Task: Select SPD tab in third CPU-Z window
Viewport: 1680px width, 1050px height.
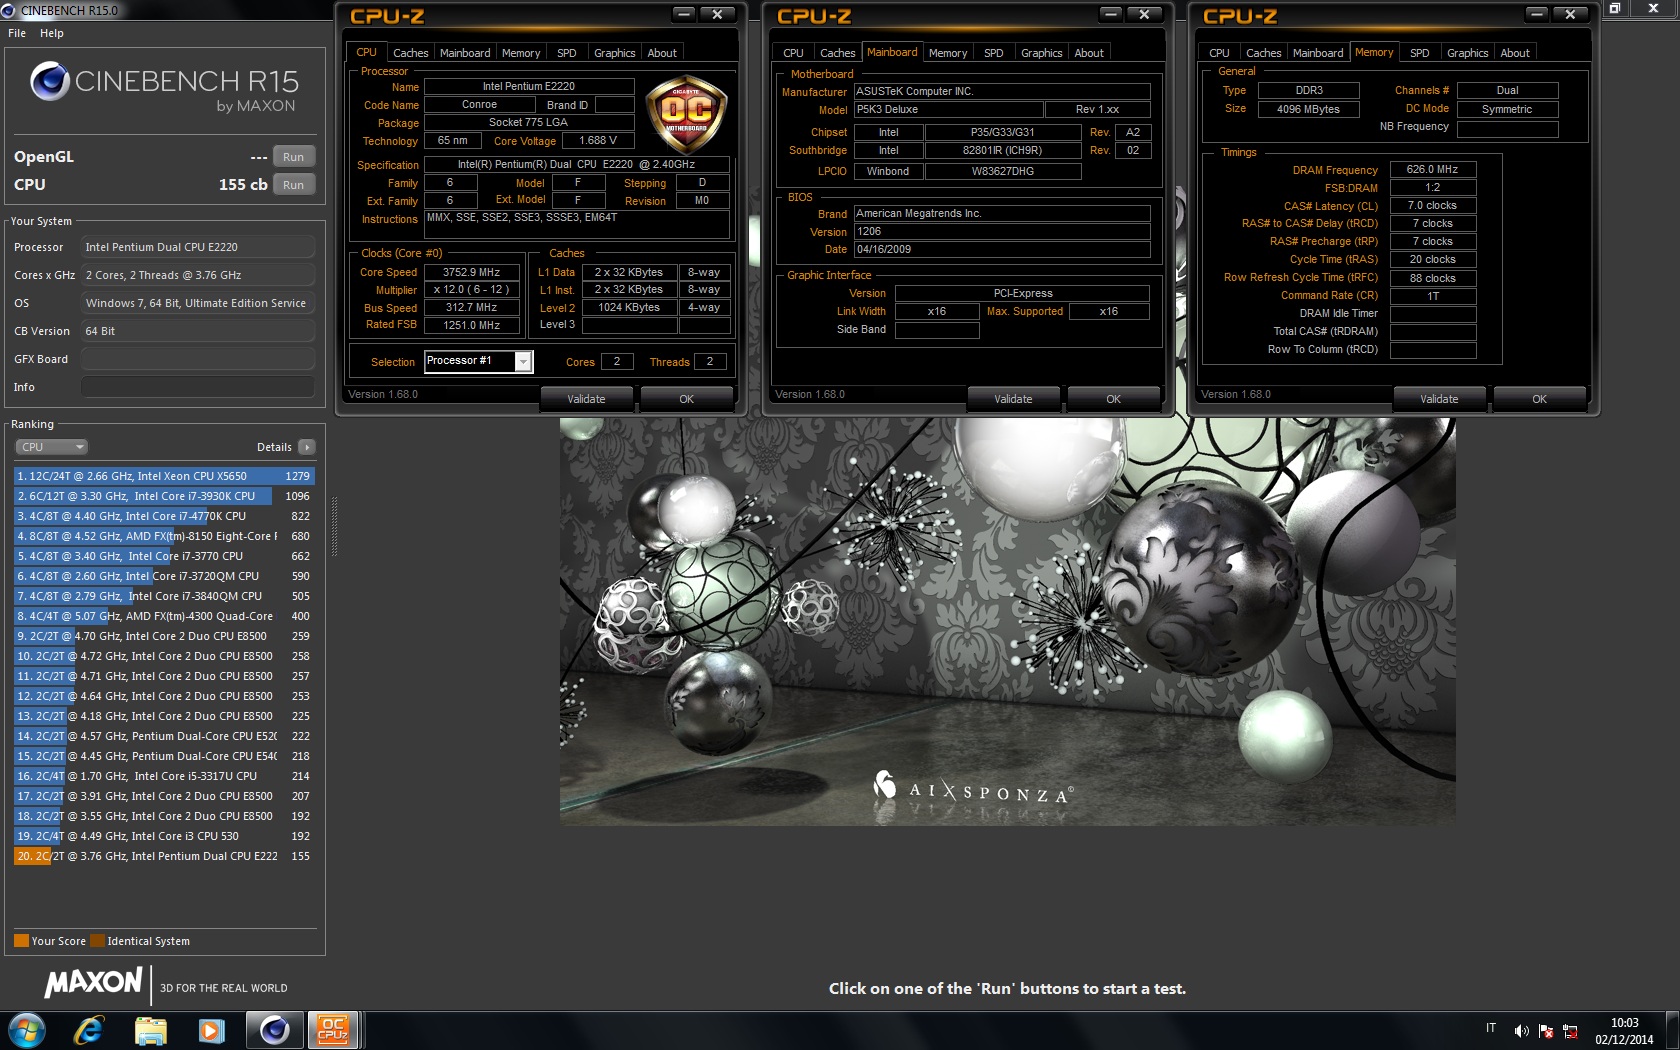Action: pyautogui.click(x=1420, y=53)
